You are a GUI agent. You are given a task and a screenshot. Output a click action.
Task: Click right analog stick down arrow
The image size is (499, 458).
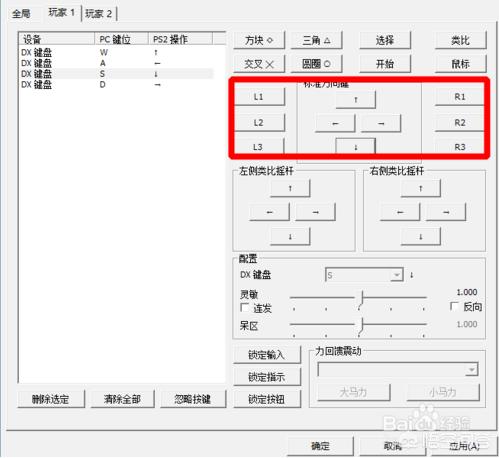click(x=421, y=236)
